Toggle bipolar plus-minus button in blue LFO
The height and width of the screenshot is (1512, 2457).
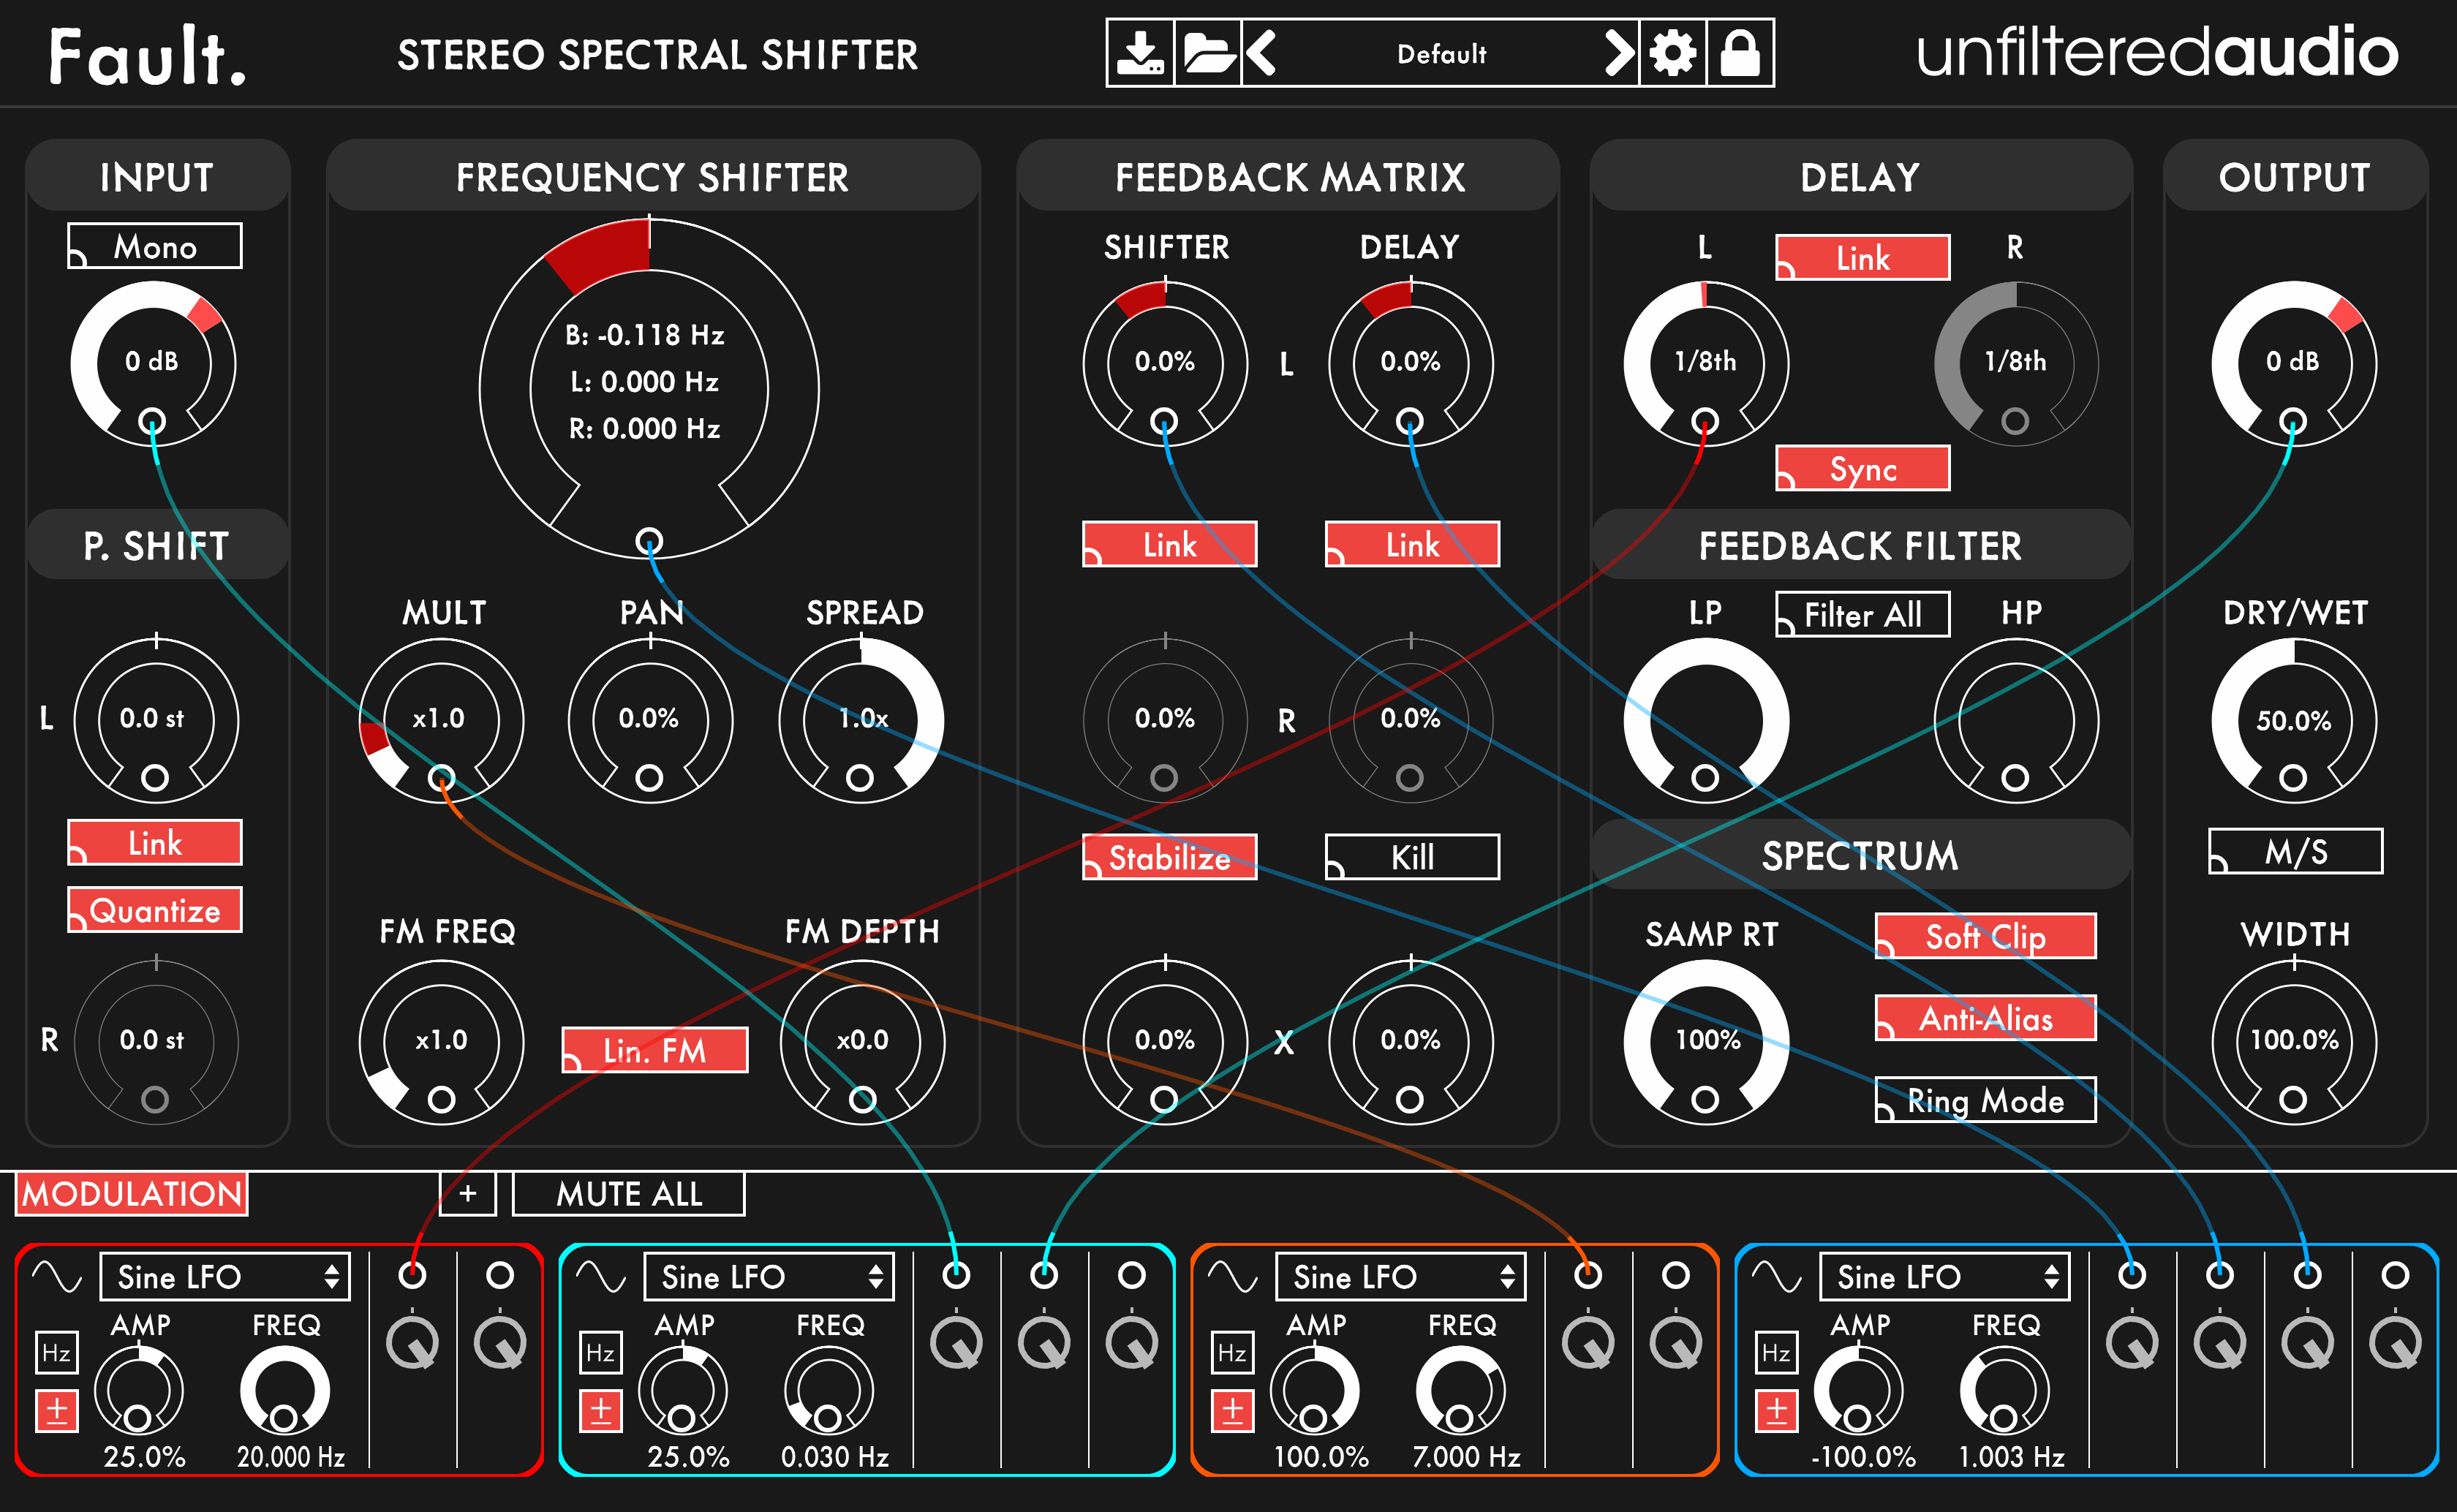click(1777, 1411)
